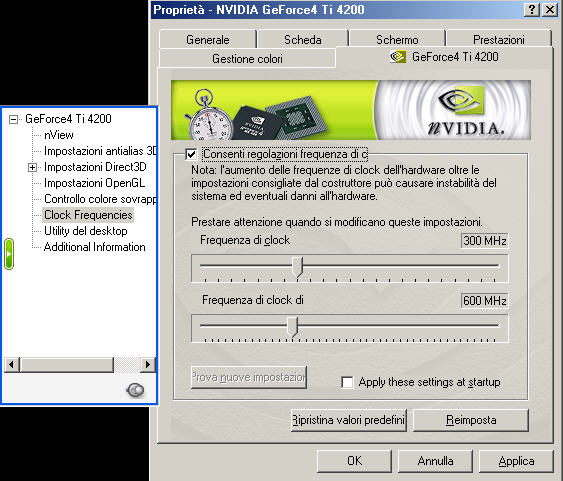563x481 pixels.
Task: Open Impostazioni OpenGL settings
Action: click(x=94, y=183)
